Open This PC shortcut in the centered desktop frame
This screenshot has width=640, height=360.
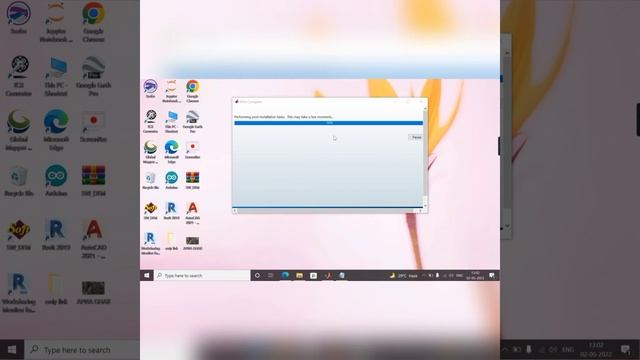pos(171,121)
